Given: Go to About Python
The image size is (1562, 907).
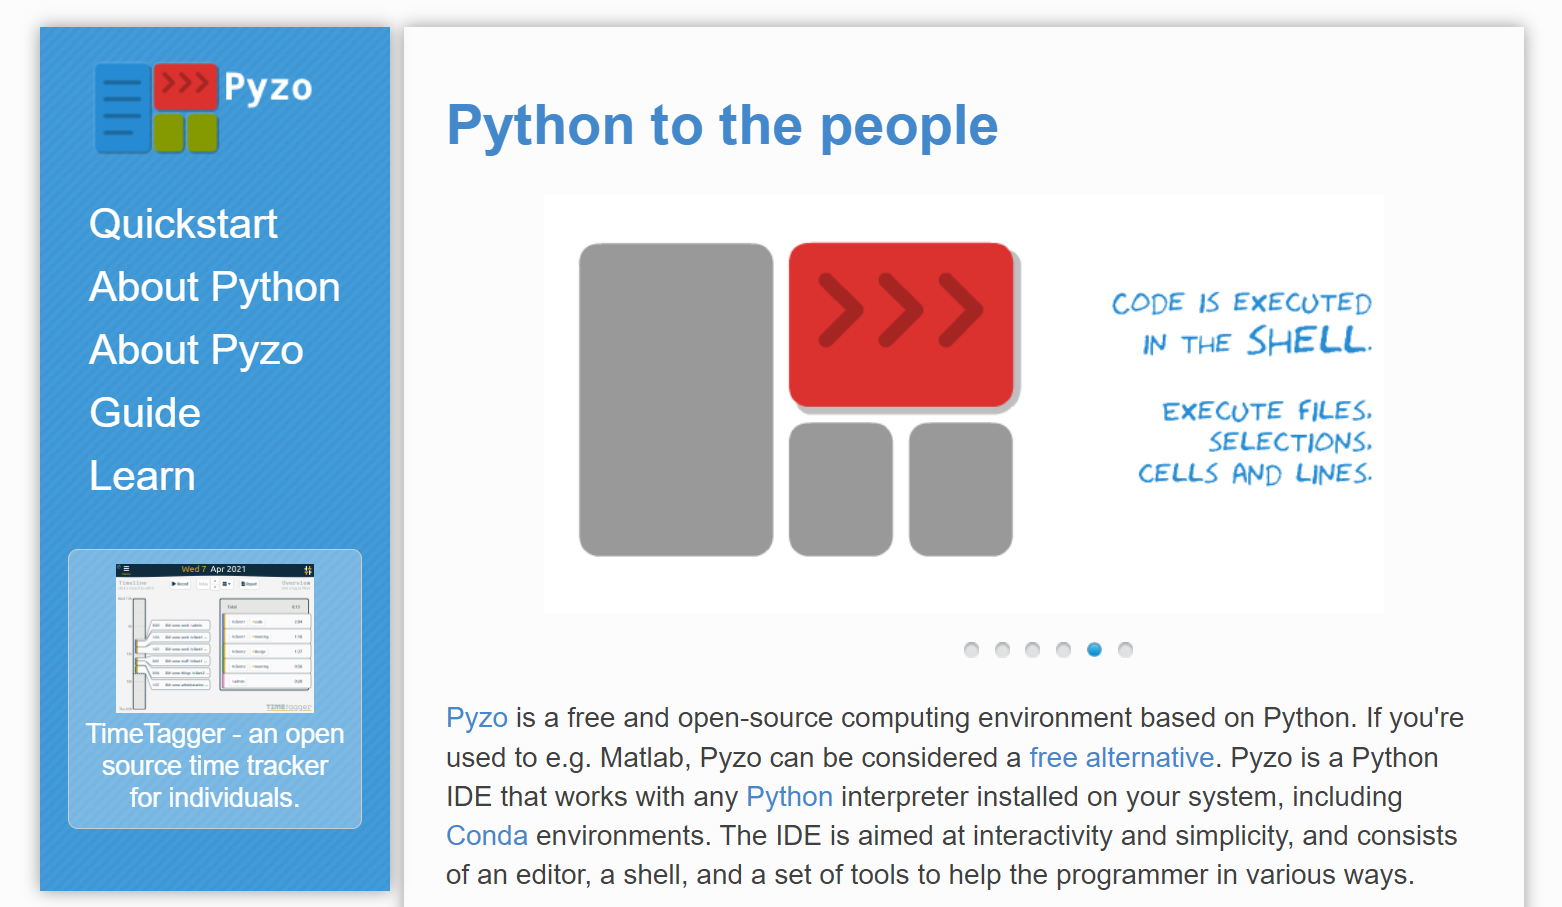Looking at the screenshot, I should [x=215, y=287].
